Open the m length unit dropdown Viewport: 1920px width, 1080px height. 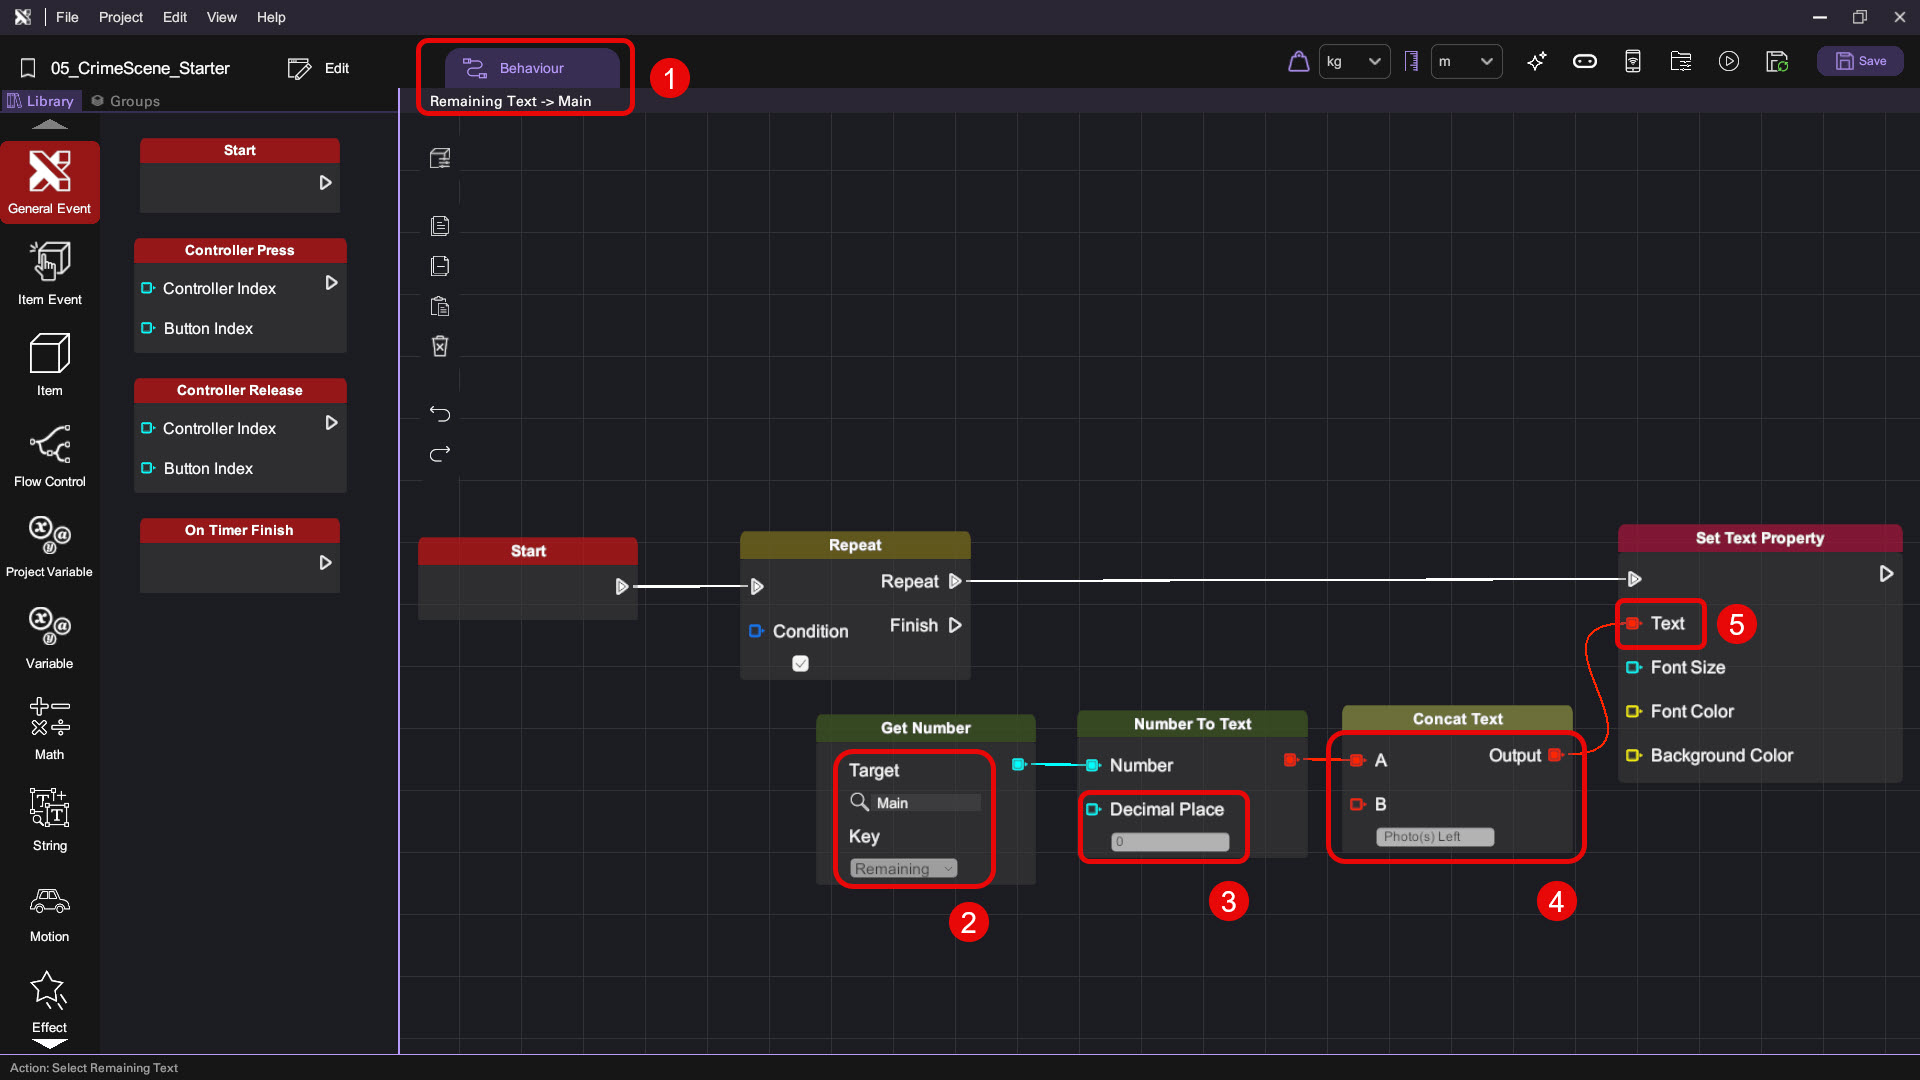pyautogui.click(x=1465, y=61)
